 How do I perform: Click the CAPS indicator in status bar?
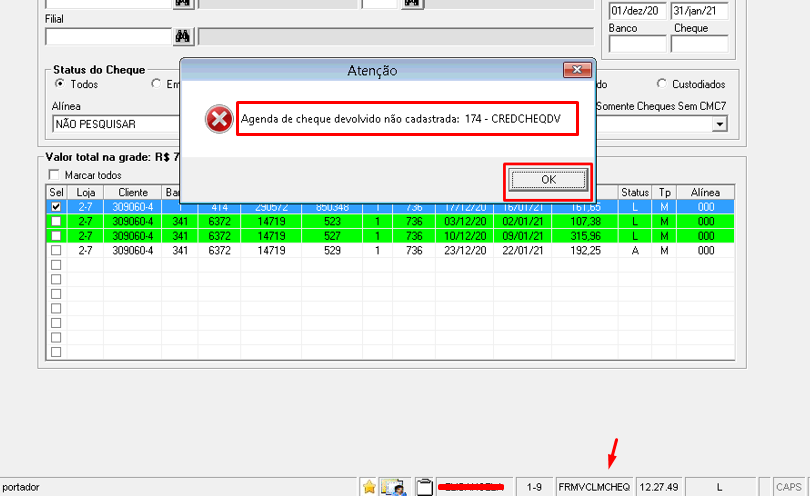point(788,487)
